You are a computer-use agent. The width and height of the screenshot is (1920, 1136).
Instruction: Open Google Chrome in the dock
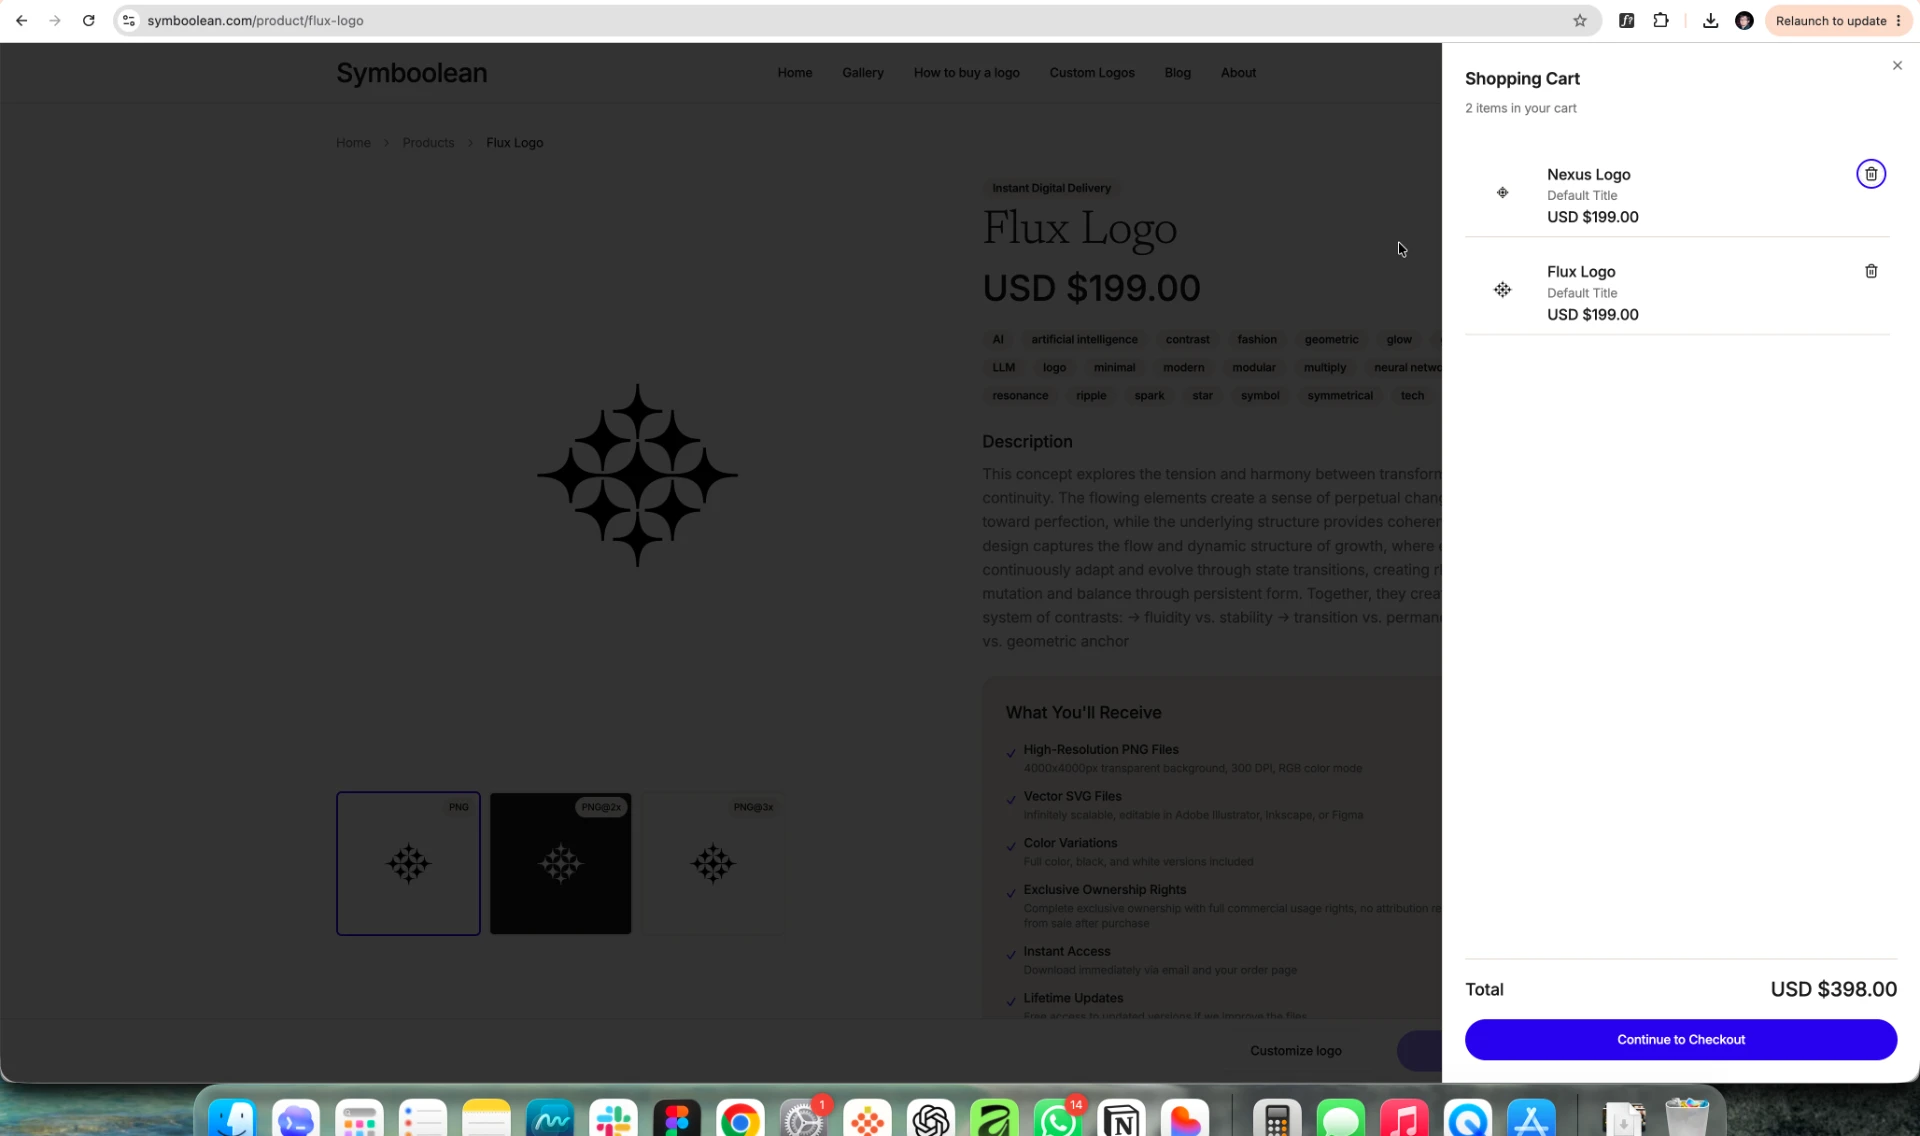coord(741,1120)
